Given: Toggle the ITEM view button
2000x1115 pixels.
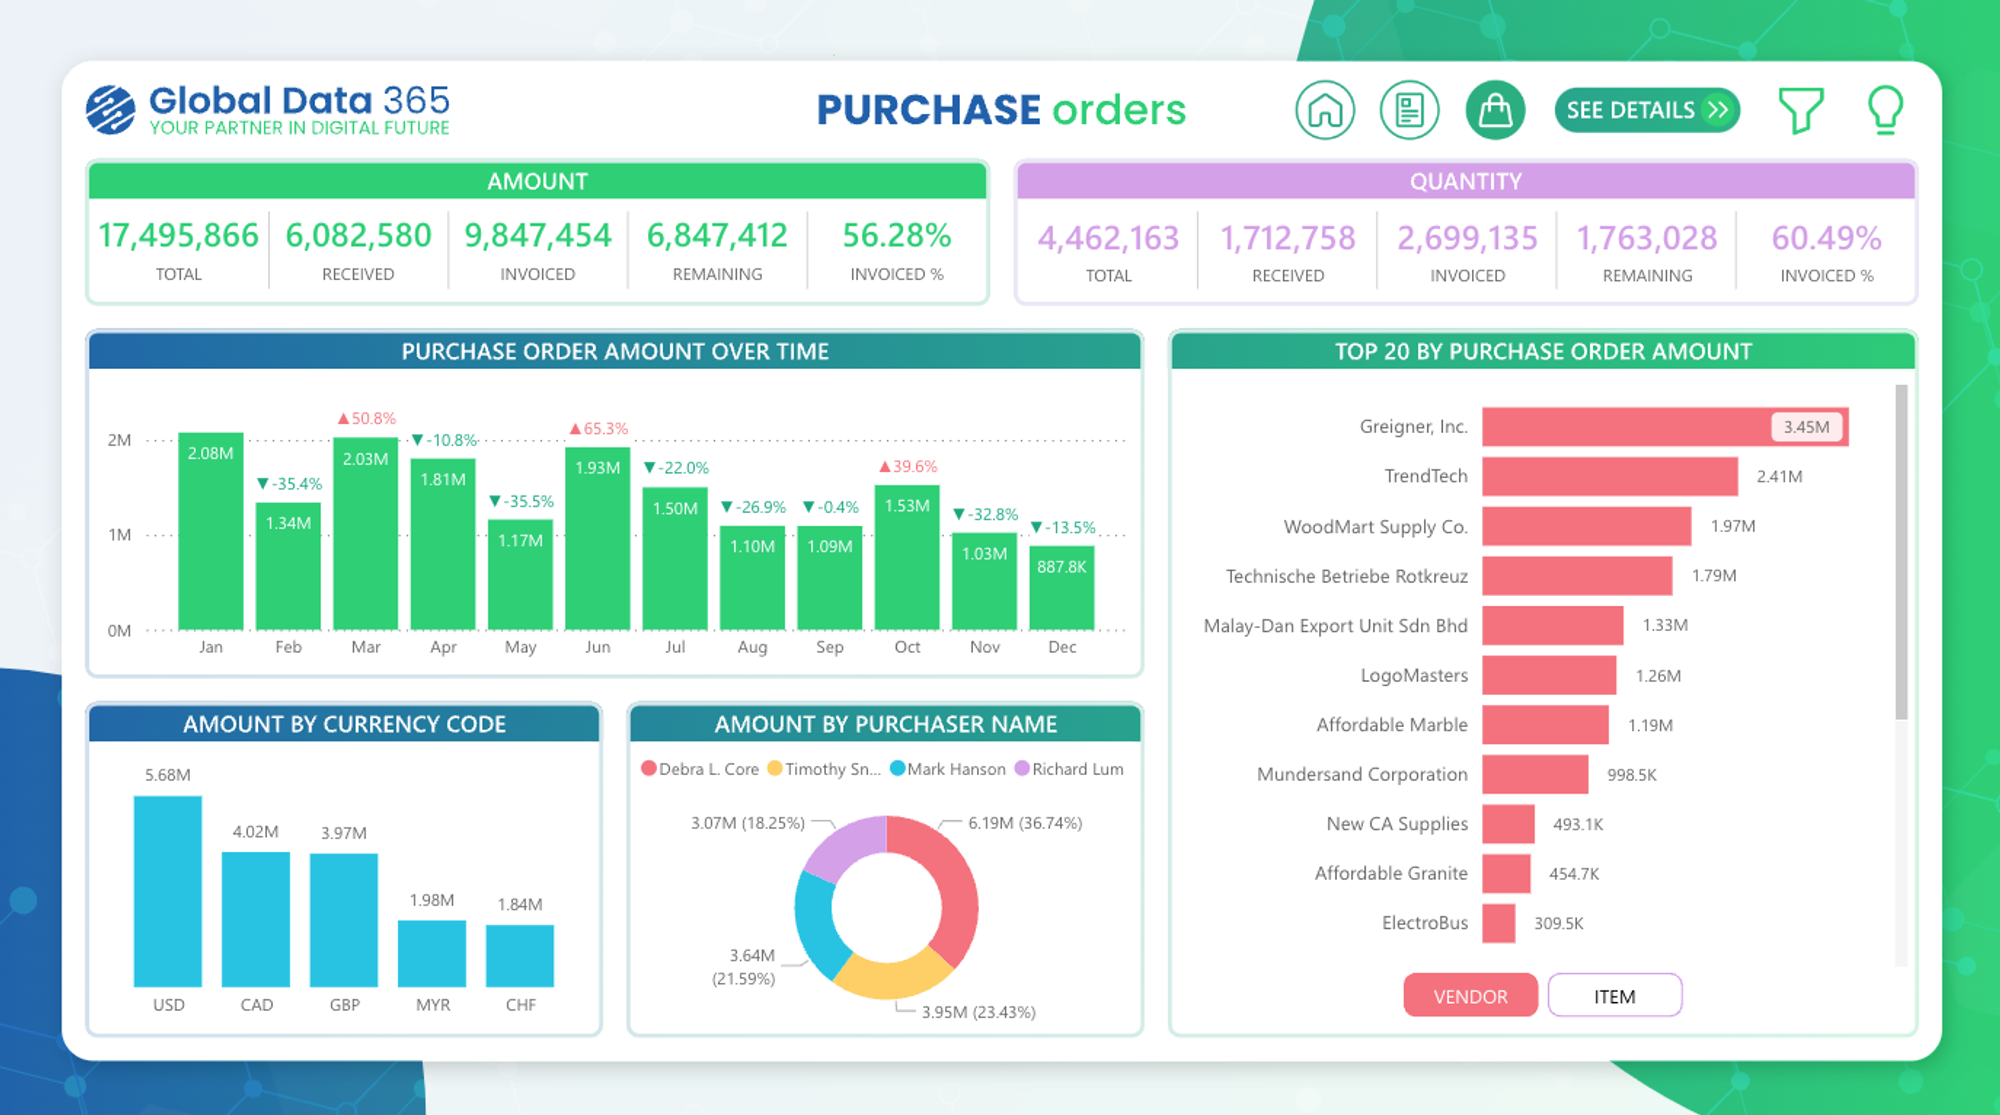Looking at the screenshot, I should [x=1614, y=996].
